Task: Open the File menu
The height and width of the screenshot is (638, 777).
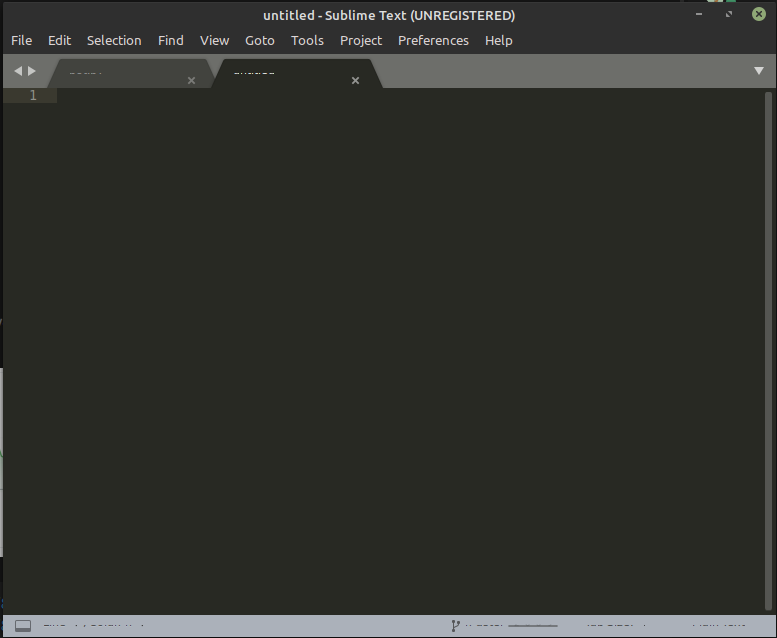Action: 22,40
